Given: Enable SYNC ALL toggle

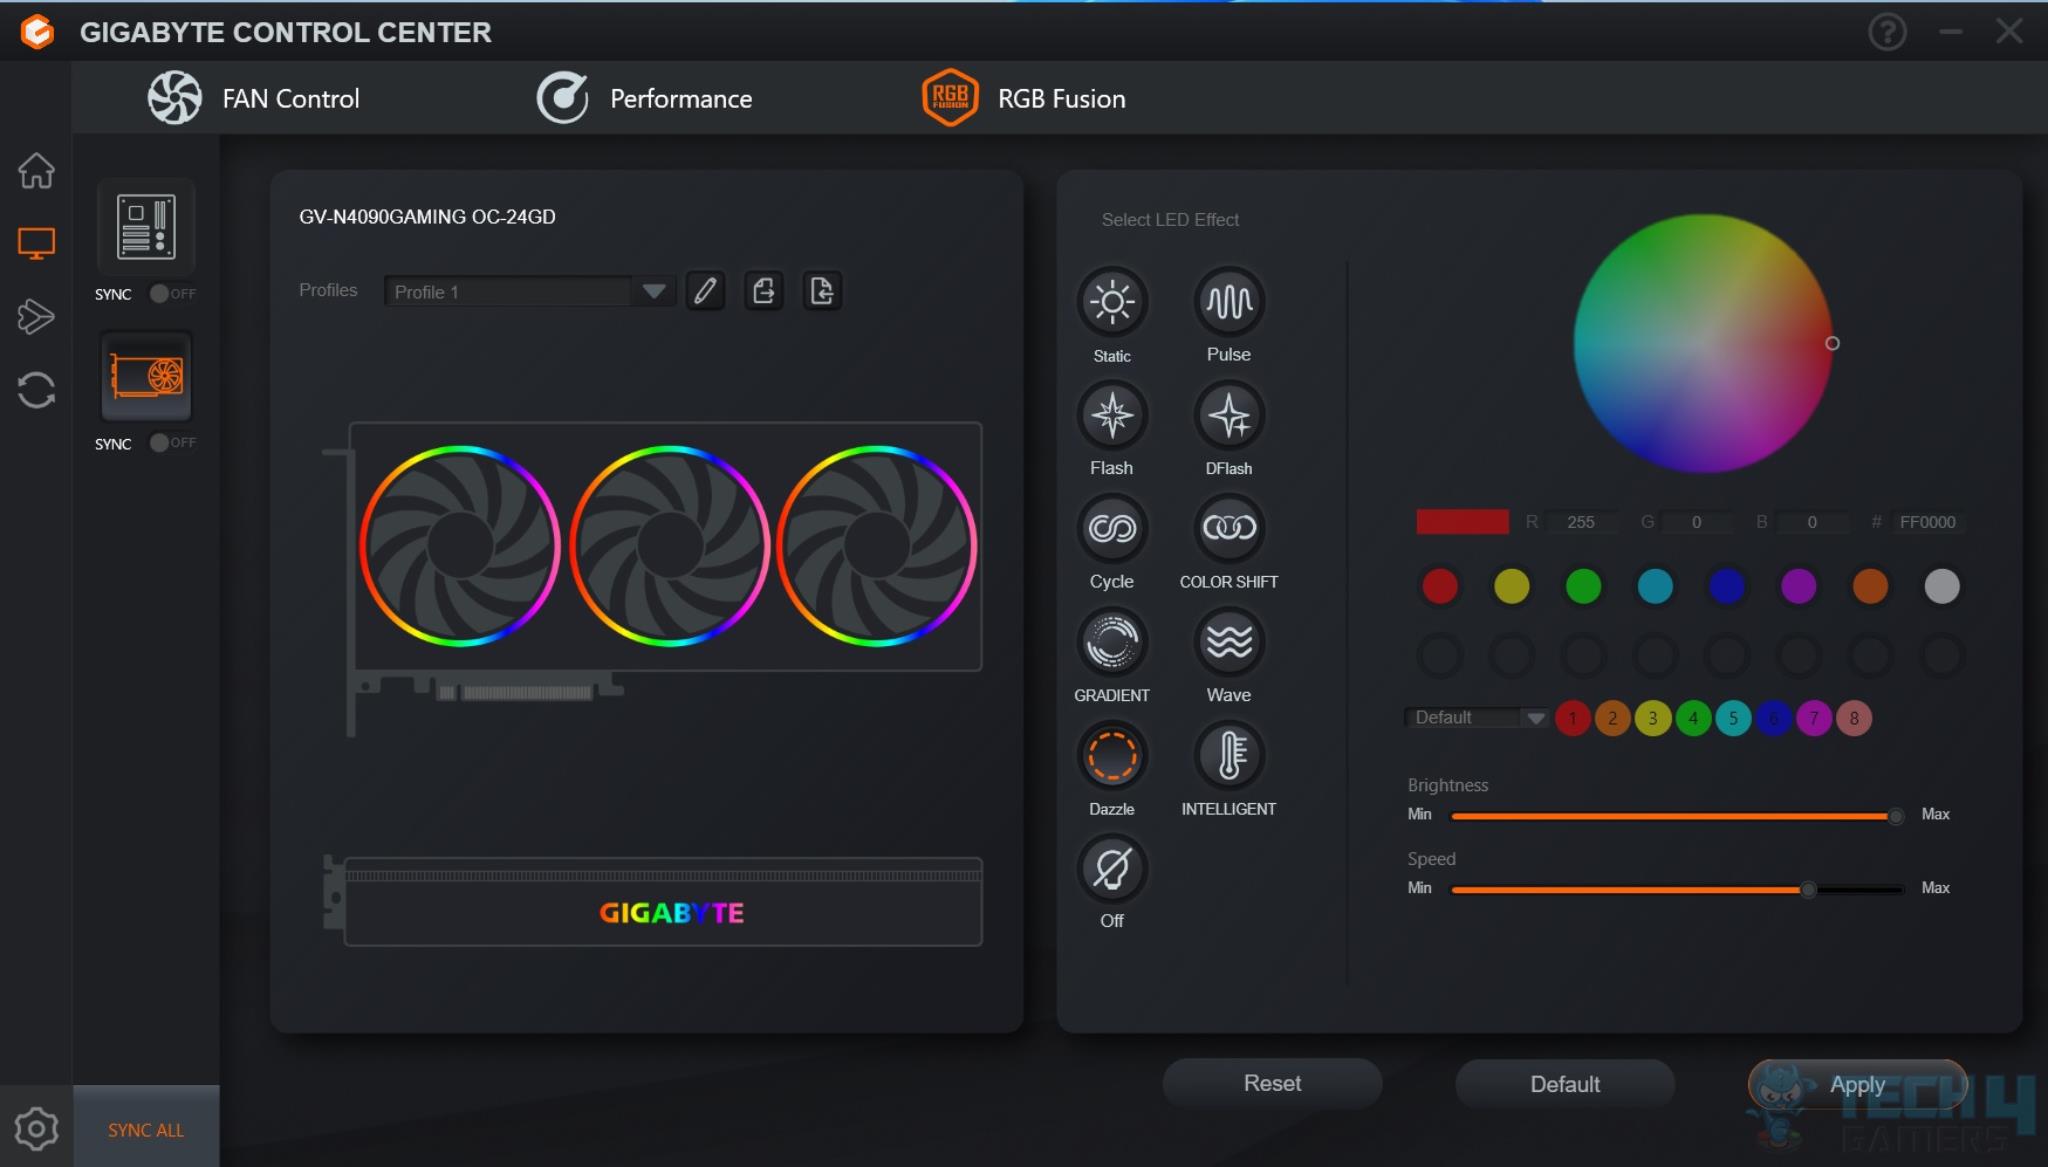Looking at the screenshot, I should point(145,1129).
